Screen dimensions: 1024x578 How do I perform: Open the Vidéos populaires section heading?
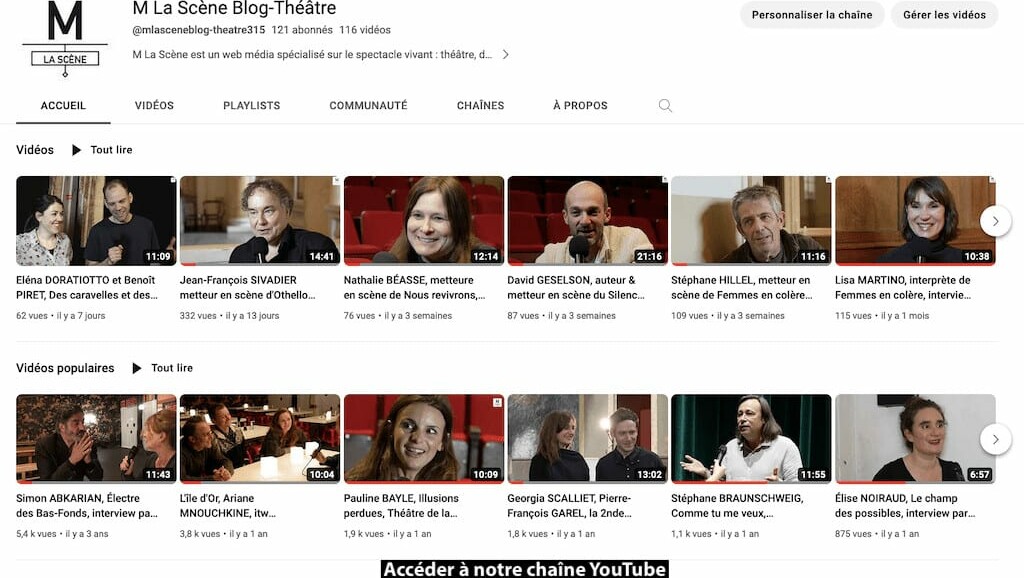65,368
